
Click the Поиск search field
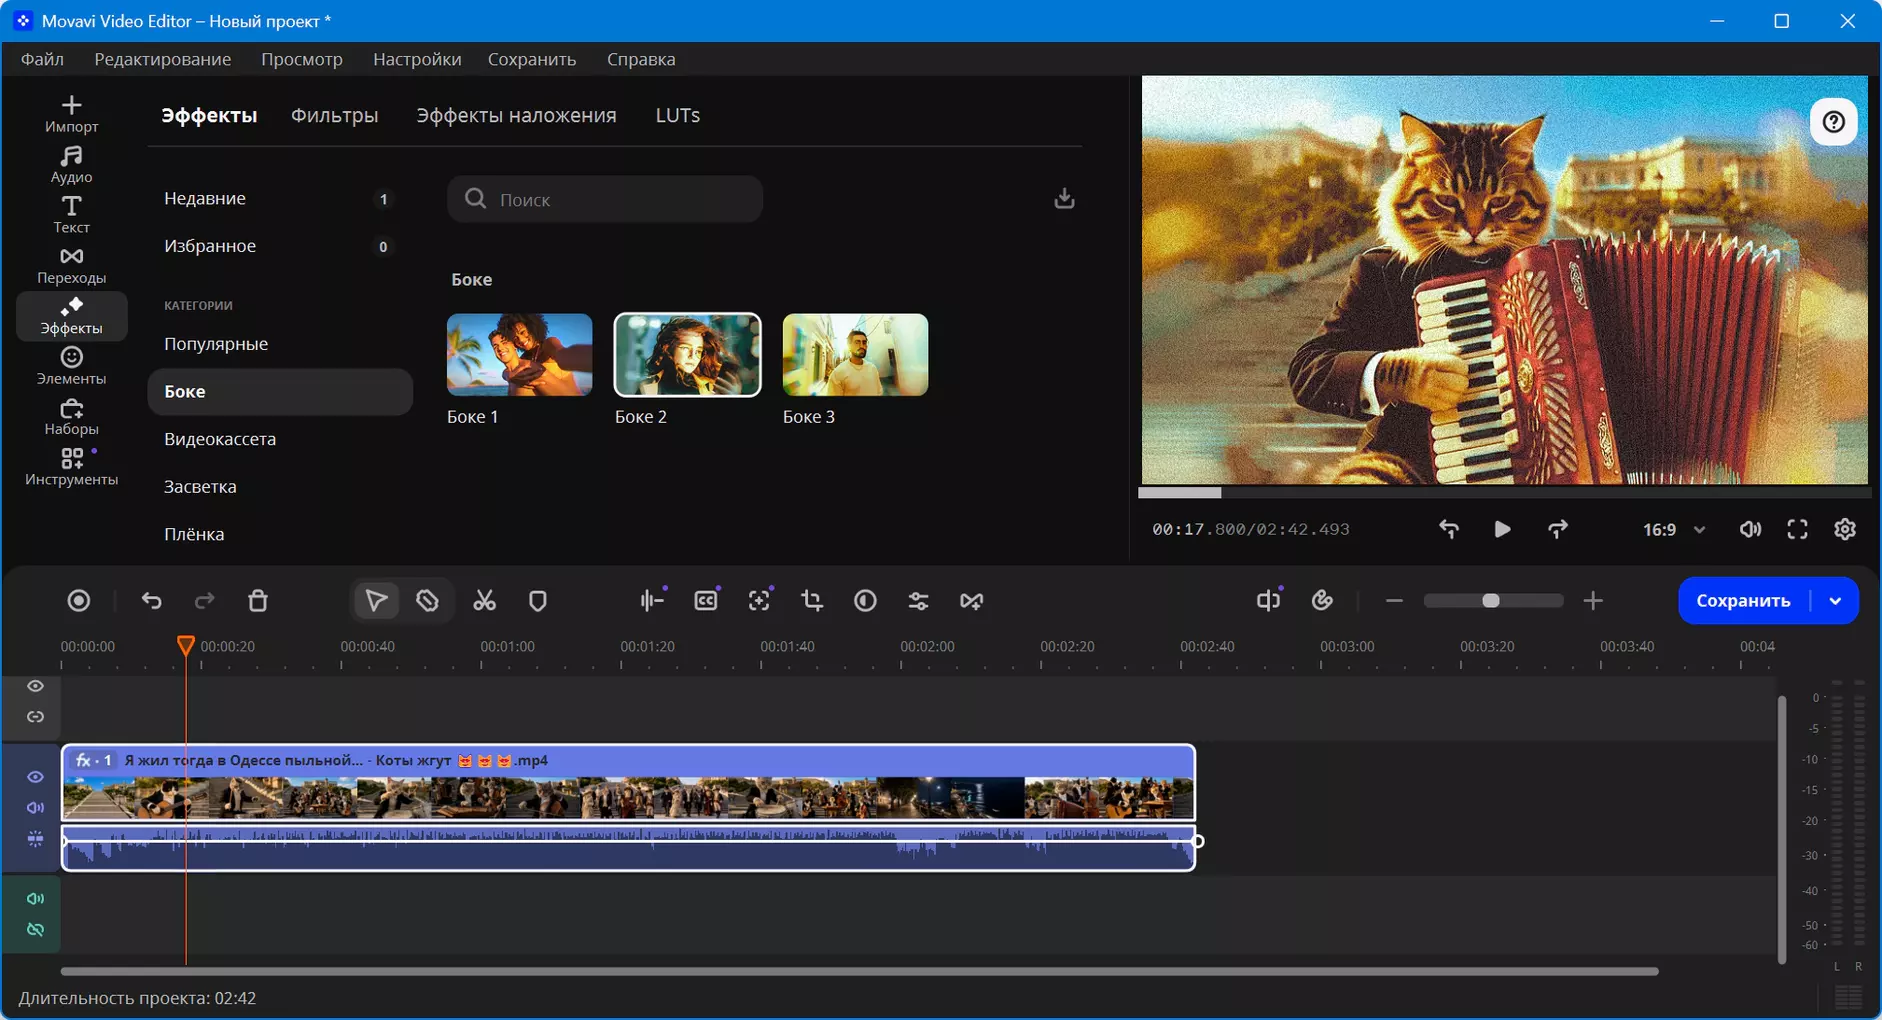pos(605,199)
